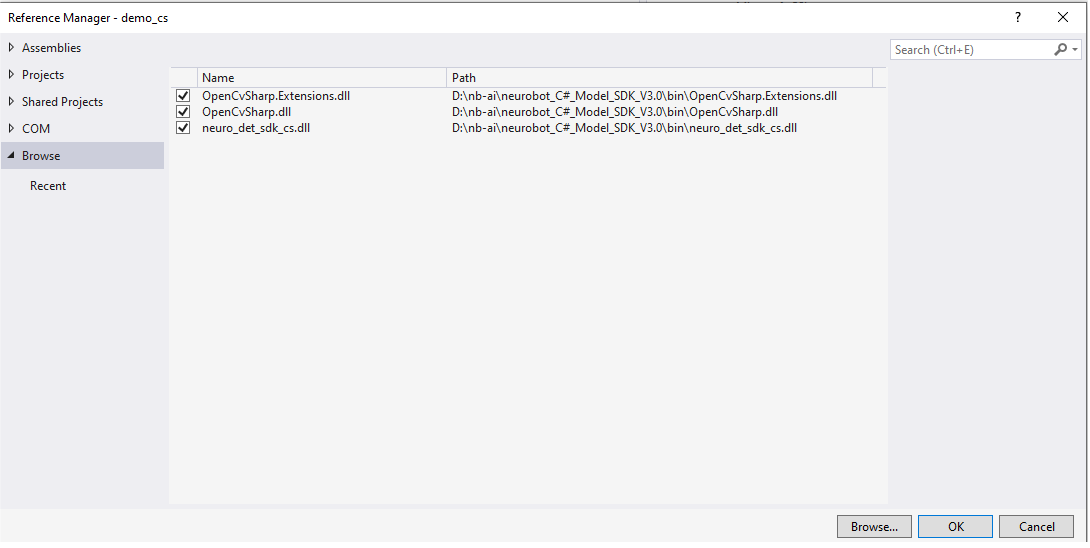Screen dimensions: 1090x548
Task: Click the path ending bin\neuro_det_sdk_cs.dll
Action: (x=624, y=128)
